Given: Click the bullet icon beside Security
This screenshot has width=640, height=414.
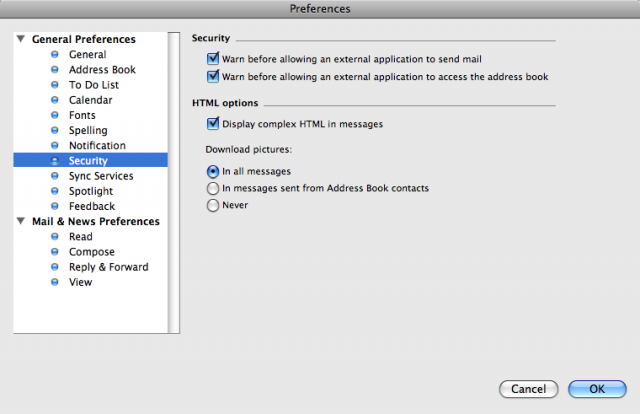Looking at the screenshot, I should point(55,160).
